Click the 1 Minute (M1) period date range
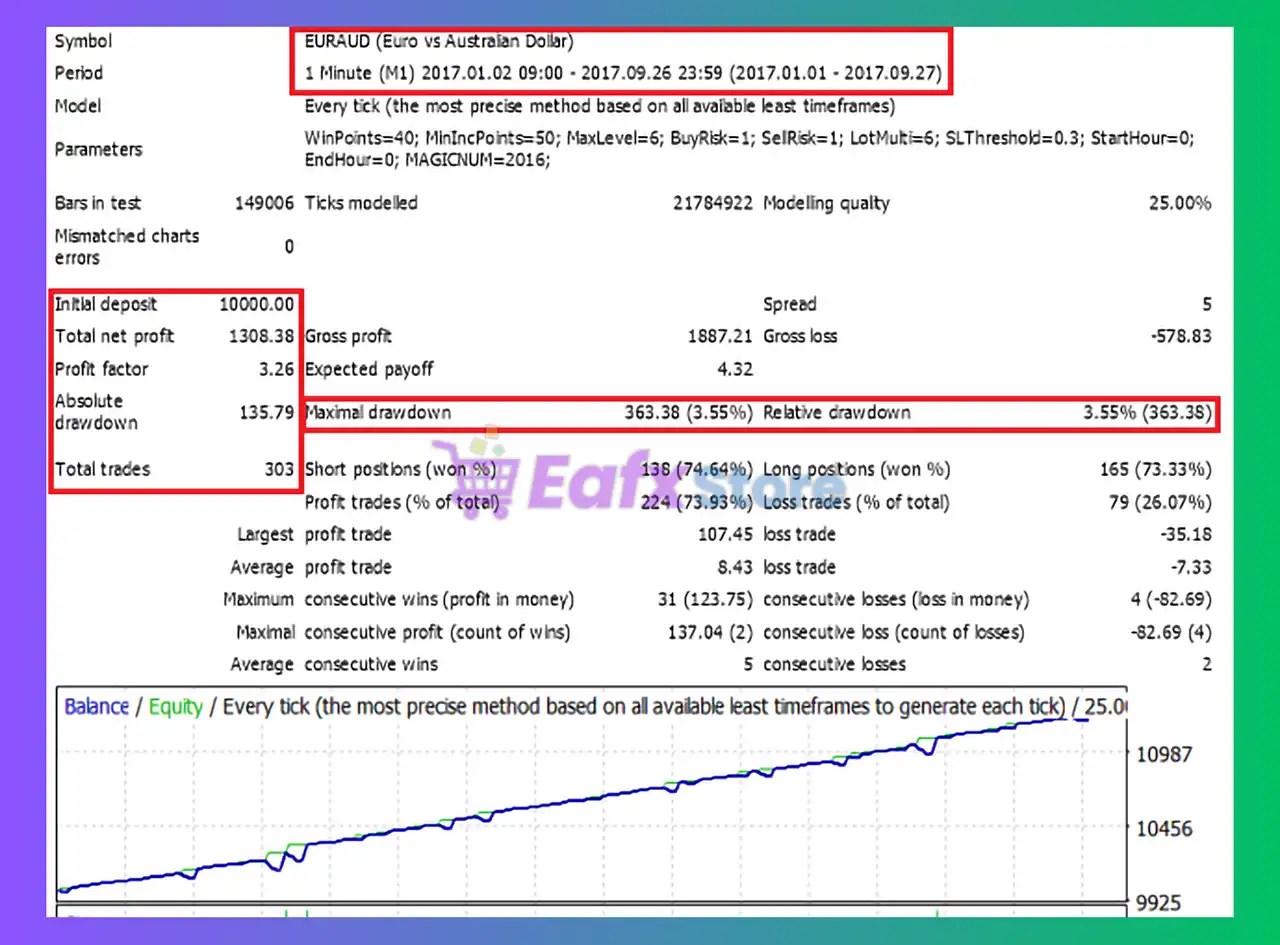The image size is (1280, 945). point(622,74)
